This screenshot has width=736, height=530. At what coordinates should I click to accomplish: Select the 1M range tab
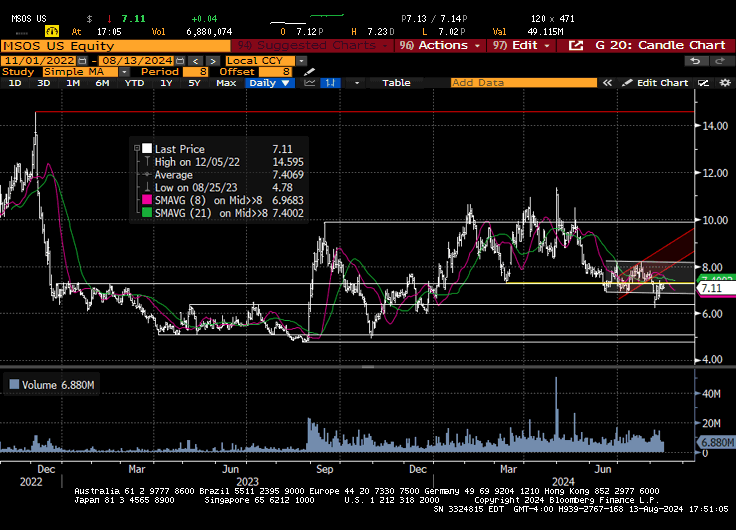point(73,83)
